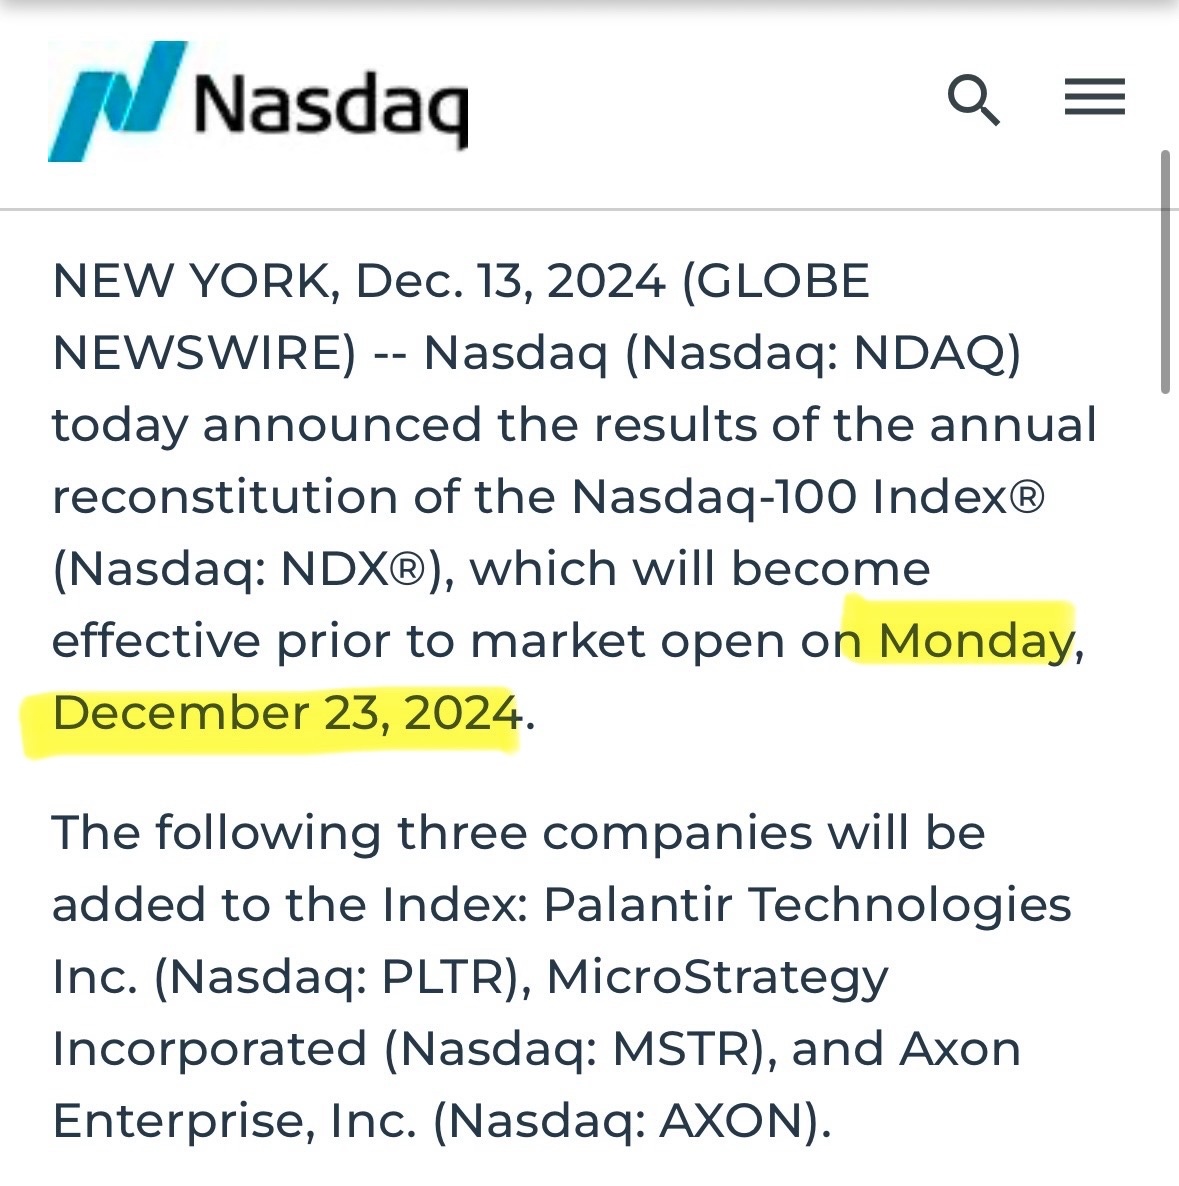Click the highlighted word Monday
This screenshot has width=1179, height=1186.
976,640
